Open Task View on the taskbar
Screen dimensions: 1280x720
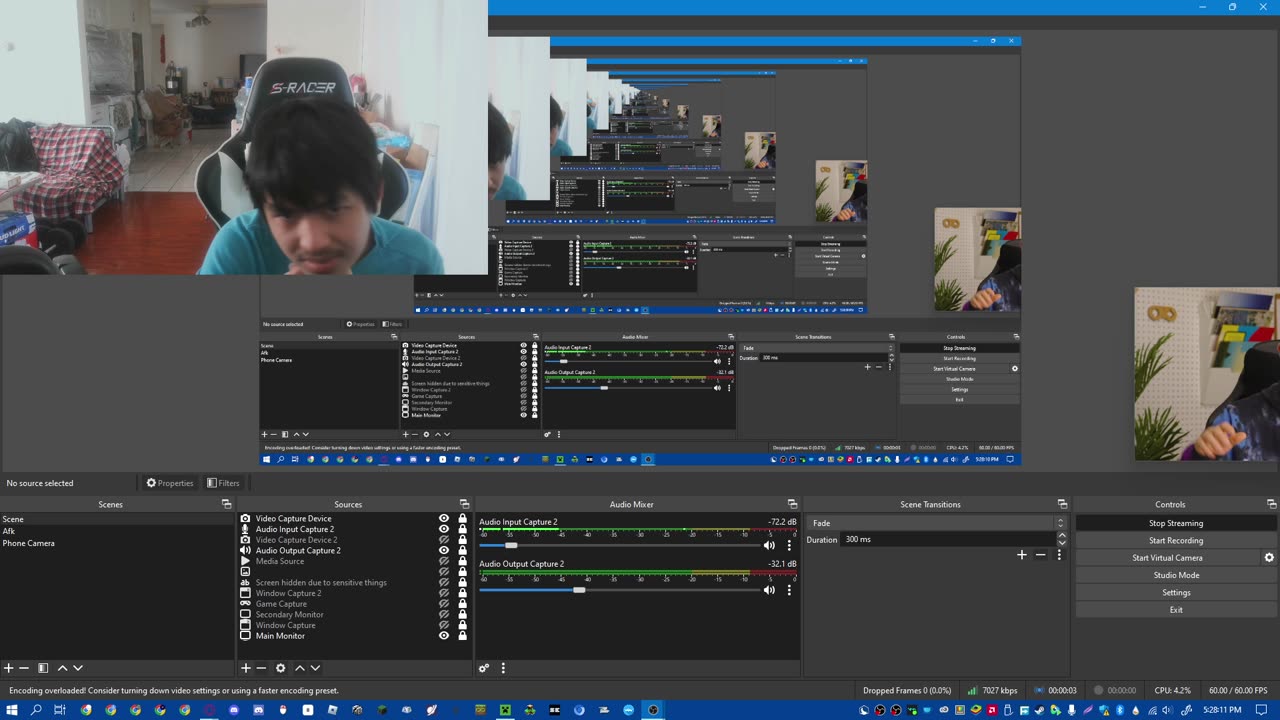60,710
